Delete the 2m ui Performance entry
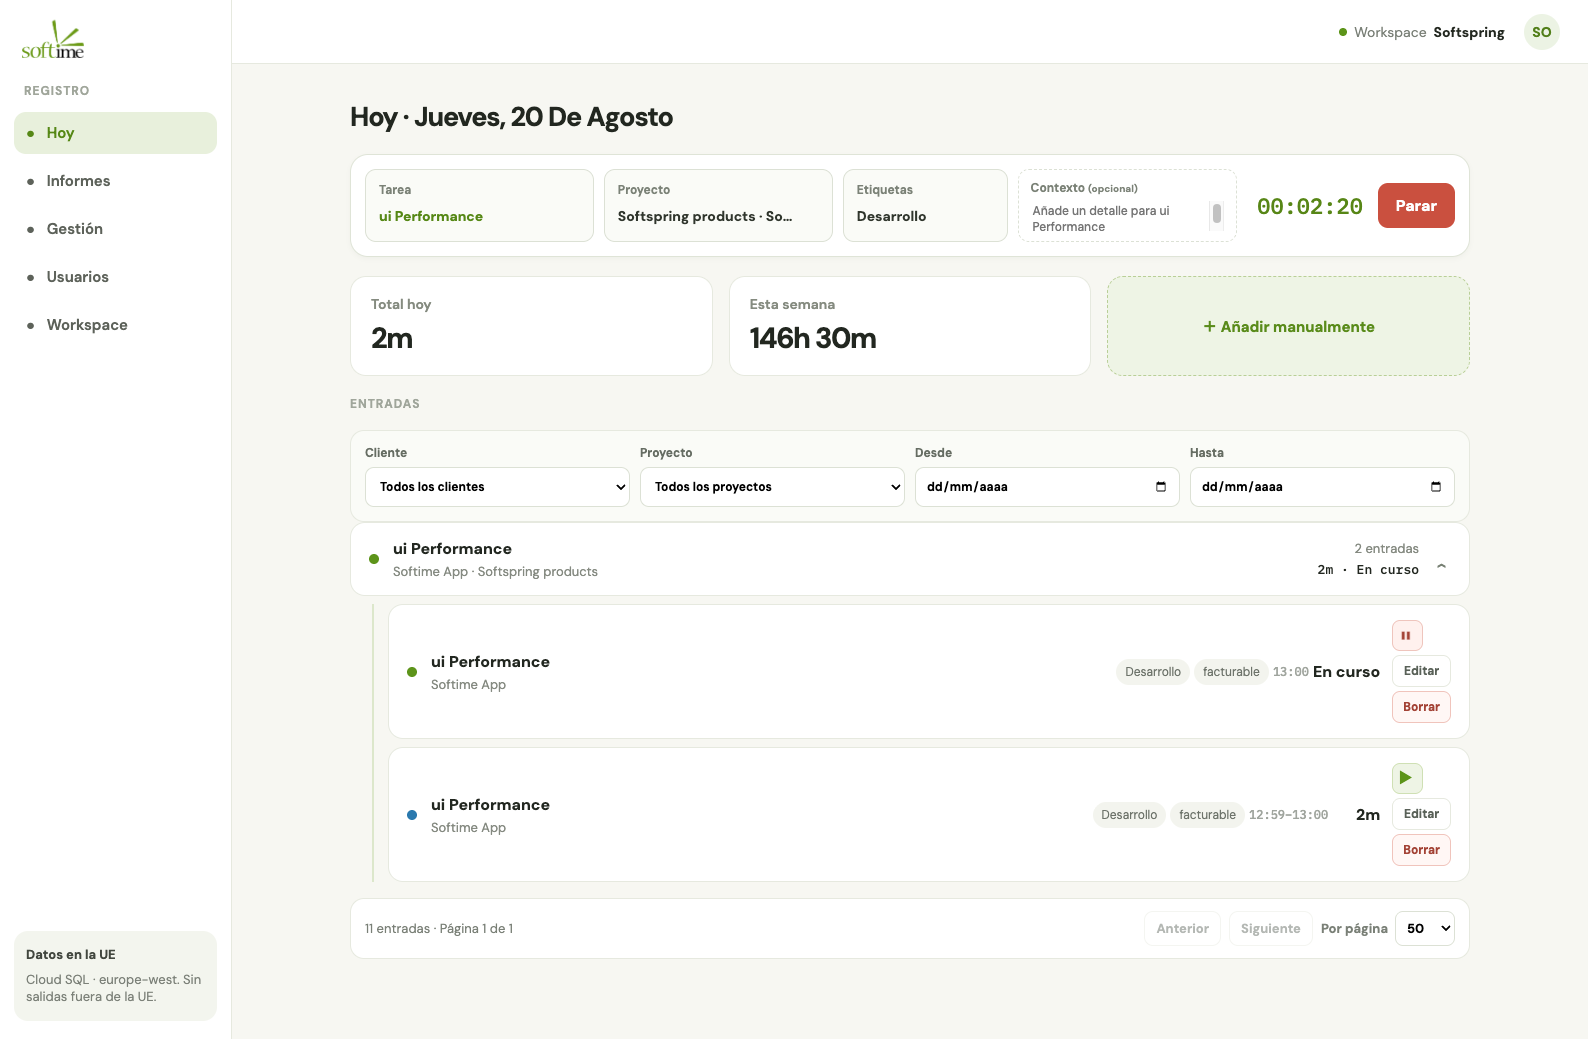The width and height of the screenshot is (1588, 1039). pos(1421,850)
